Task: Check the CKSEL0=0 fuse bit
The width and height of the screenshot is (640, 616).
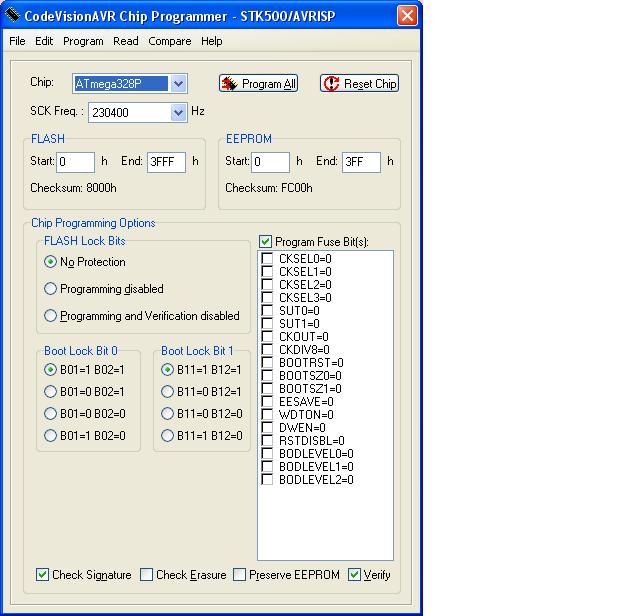Action: coord(267,258)
